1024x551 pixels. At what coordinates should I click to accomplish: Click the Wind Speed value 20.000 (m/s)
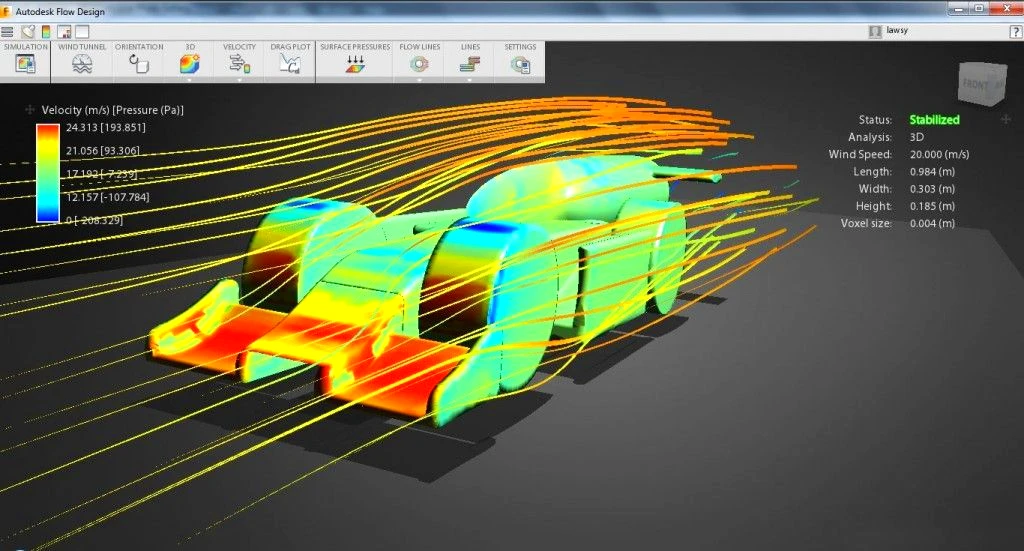click(x=940, y=154)
